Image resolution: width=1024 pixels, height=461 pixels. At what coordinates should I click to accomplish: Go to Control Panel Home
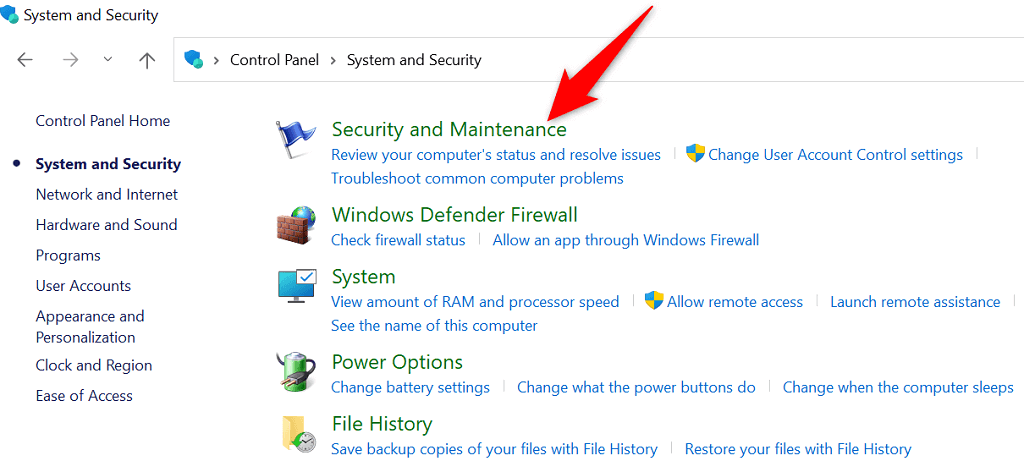click(102, 121)
